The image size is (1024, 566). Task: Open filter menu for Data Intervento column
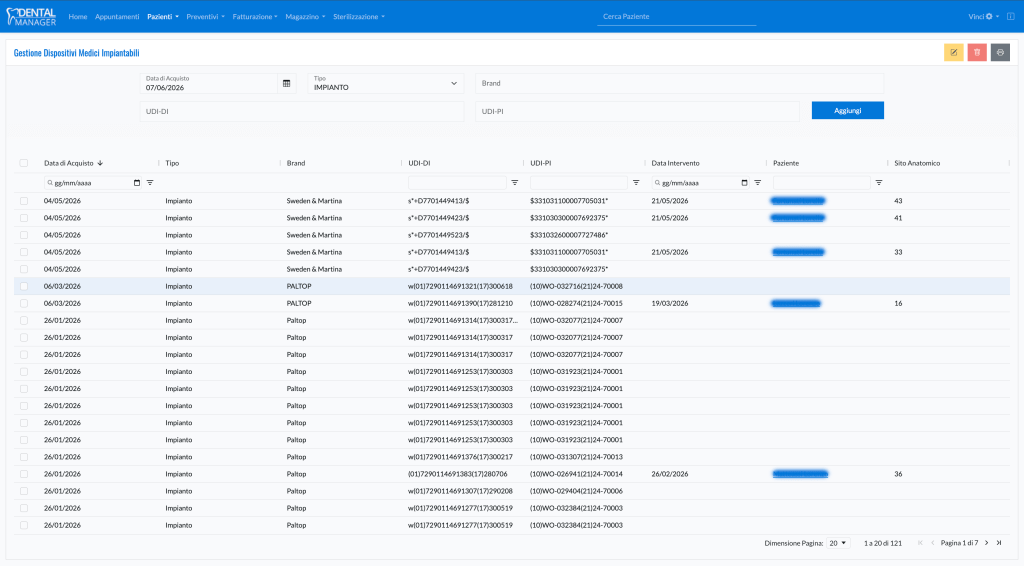pyautogui.click(x=758, y=183)
